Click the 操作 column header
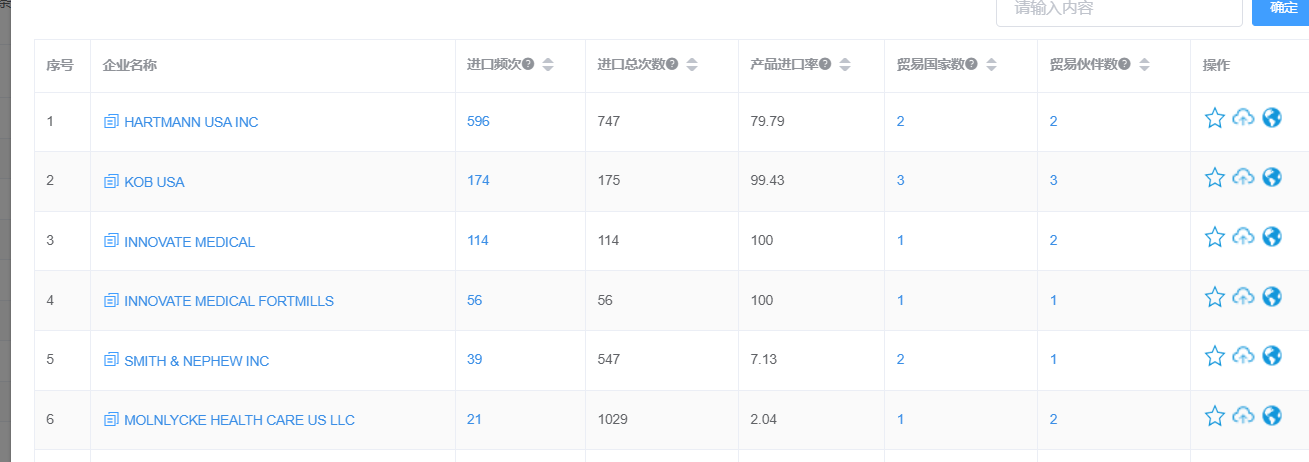Image resolution: width=1309 pixels, height=462 pixels. tap(1216, 65)
